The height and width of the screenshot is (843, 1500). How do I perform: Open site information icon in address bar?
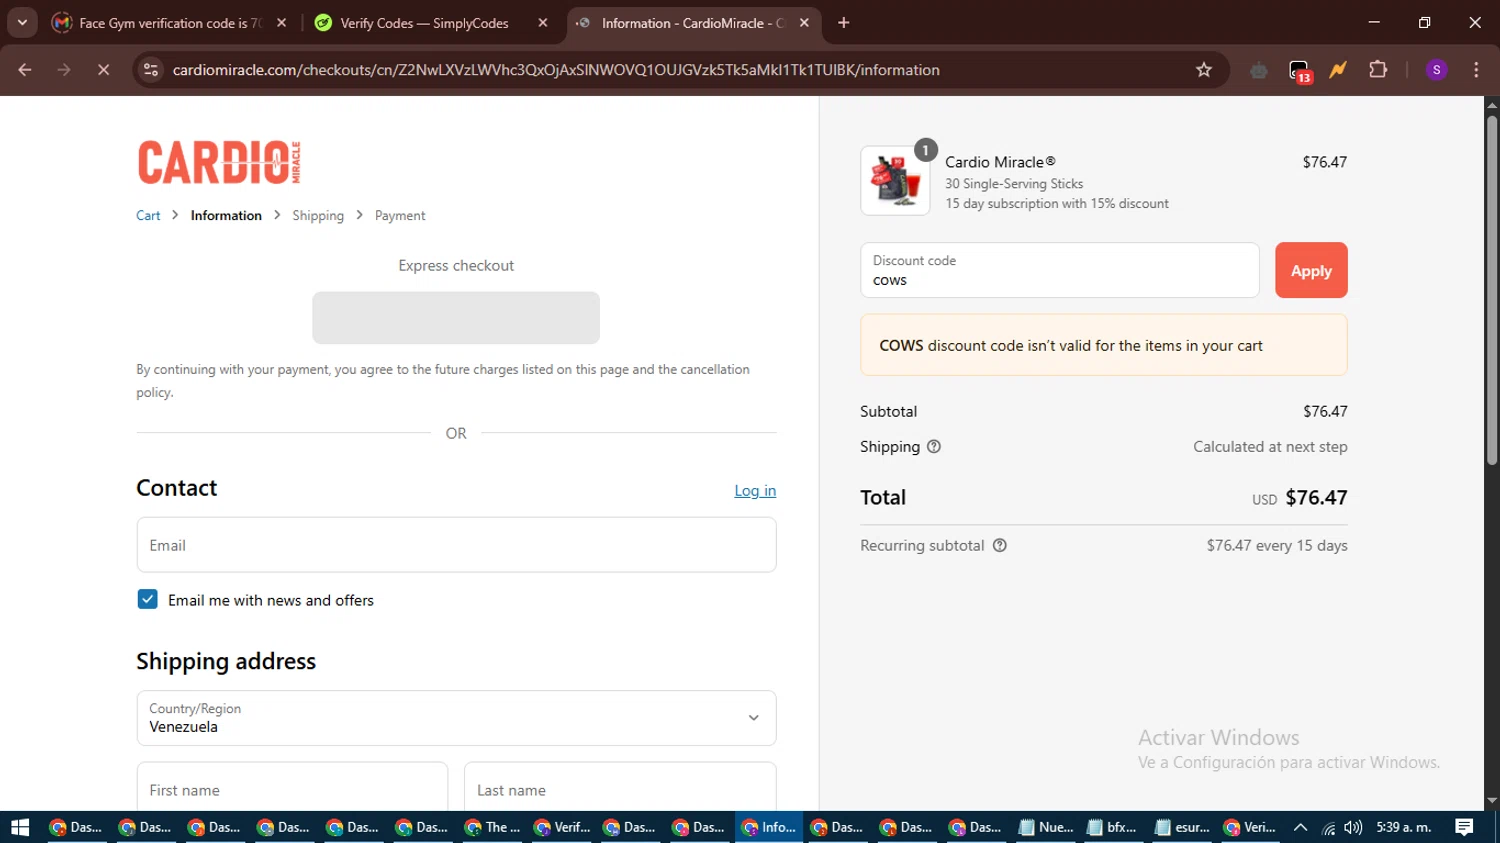(x=151, y=70)
